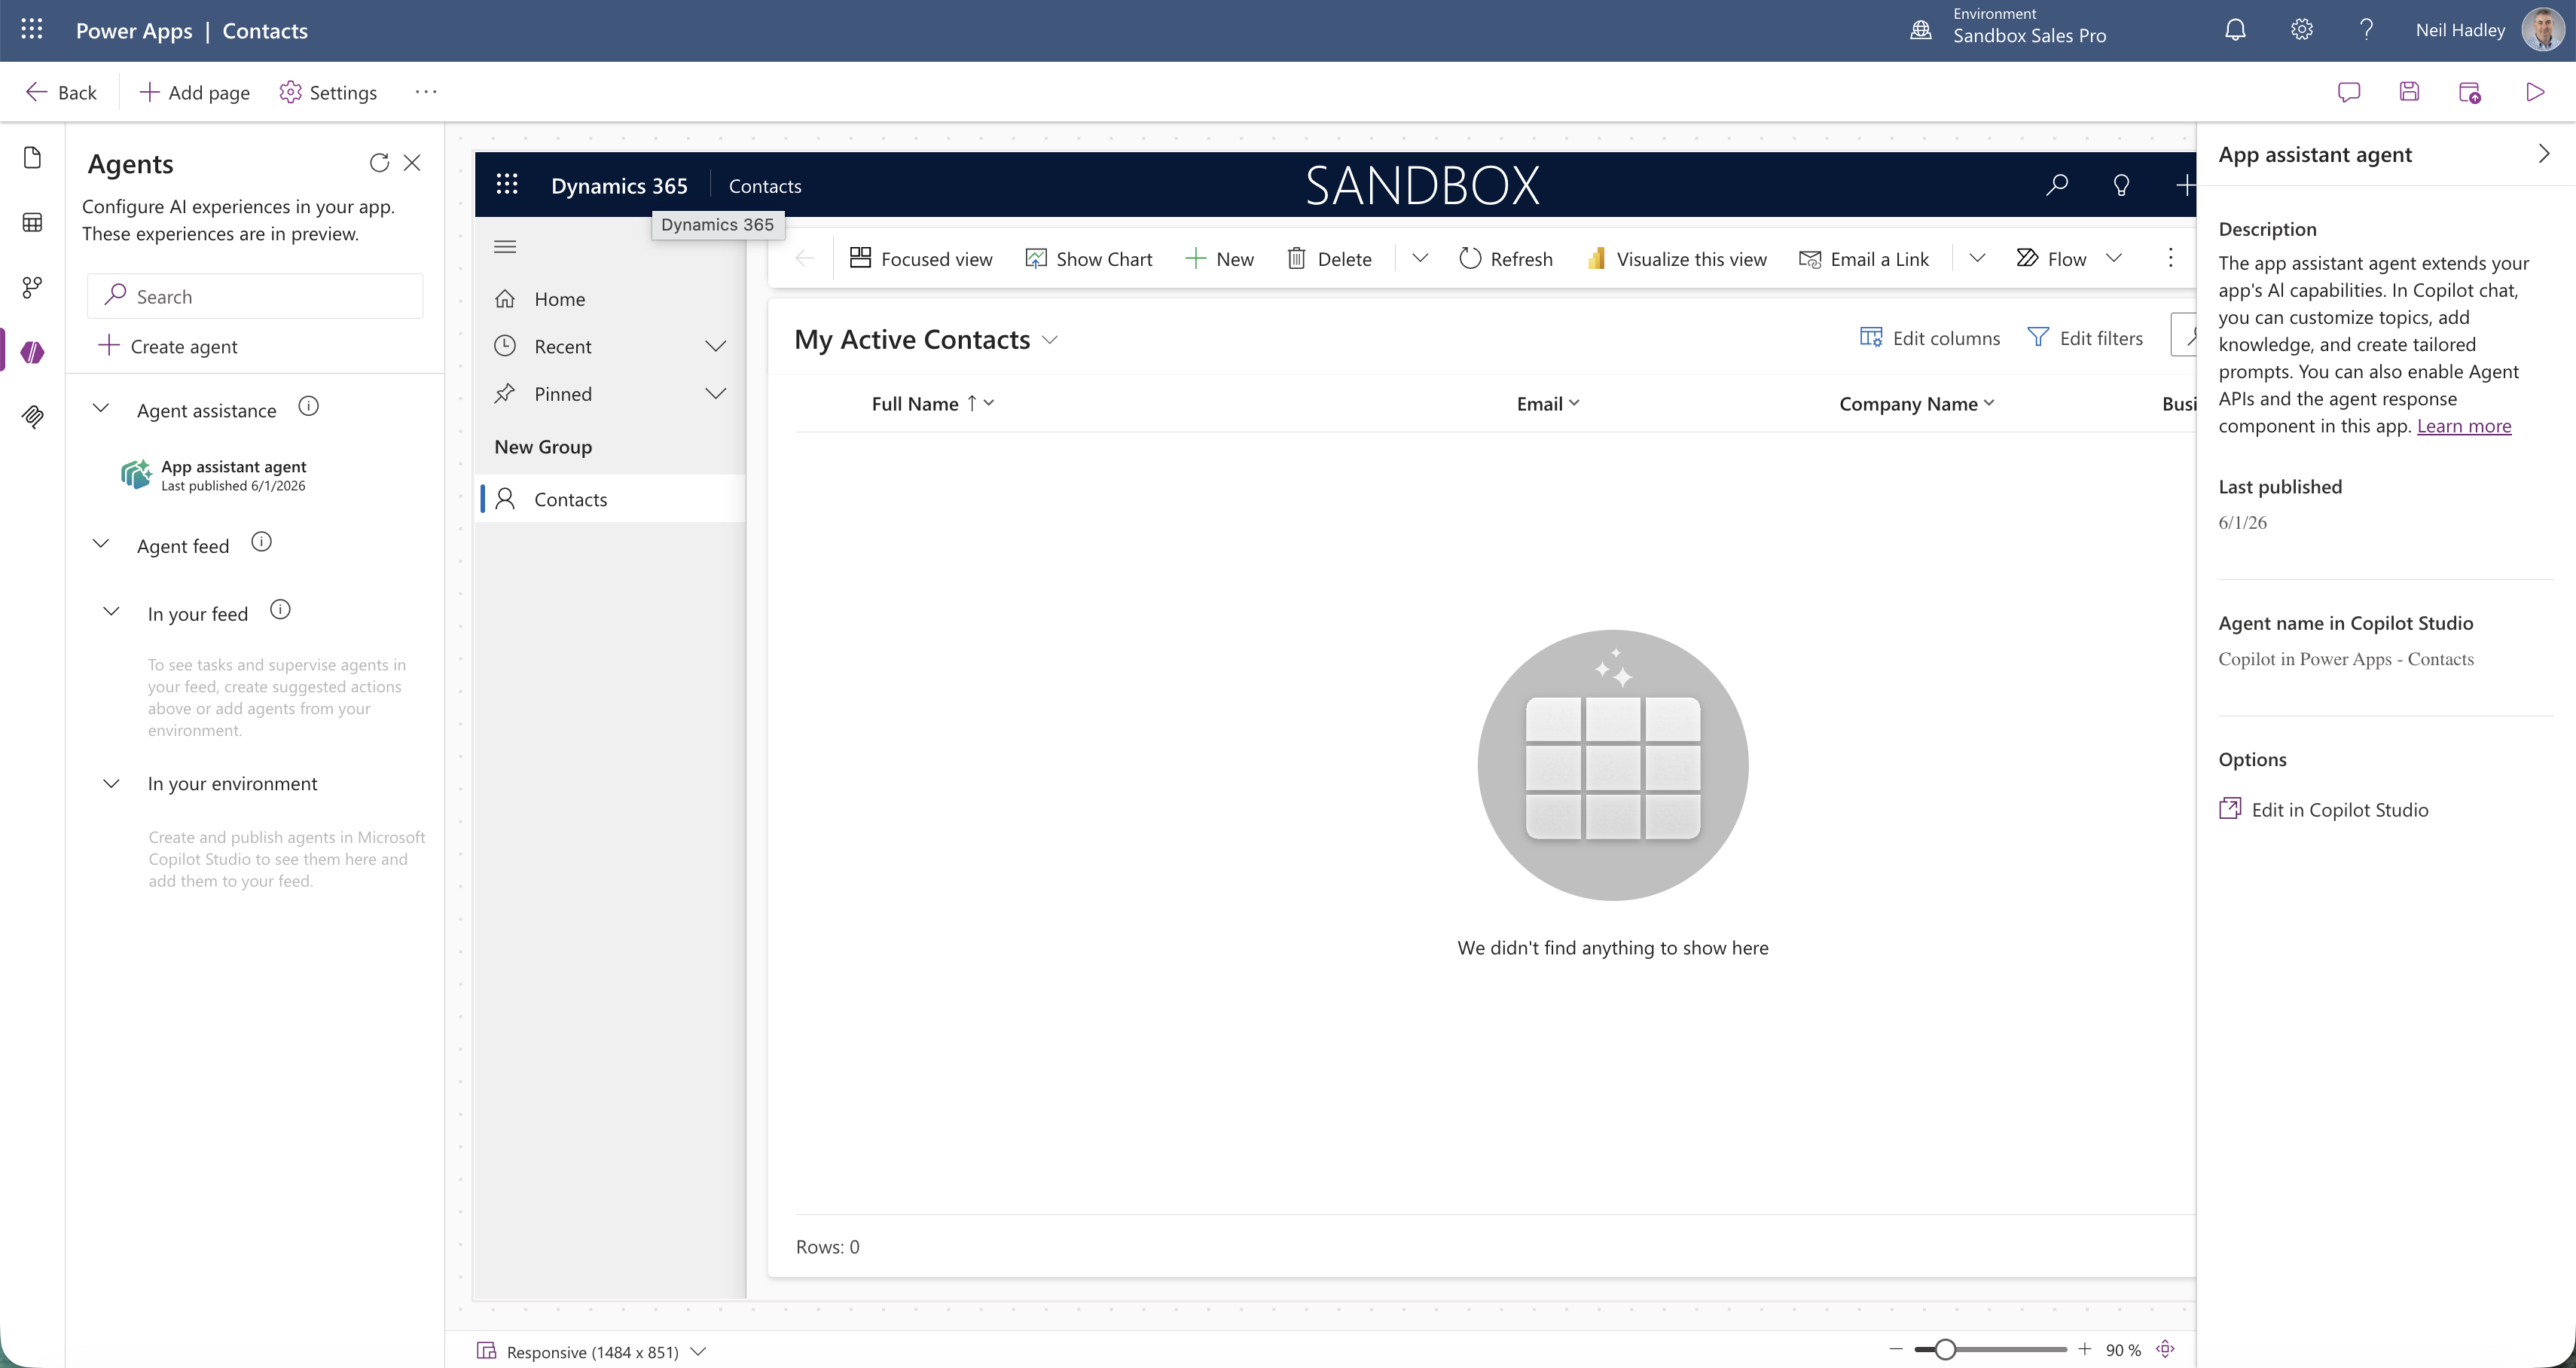
Task: Collapse the App assistant agent pane
Action: click(2544, 154)
